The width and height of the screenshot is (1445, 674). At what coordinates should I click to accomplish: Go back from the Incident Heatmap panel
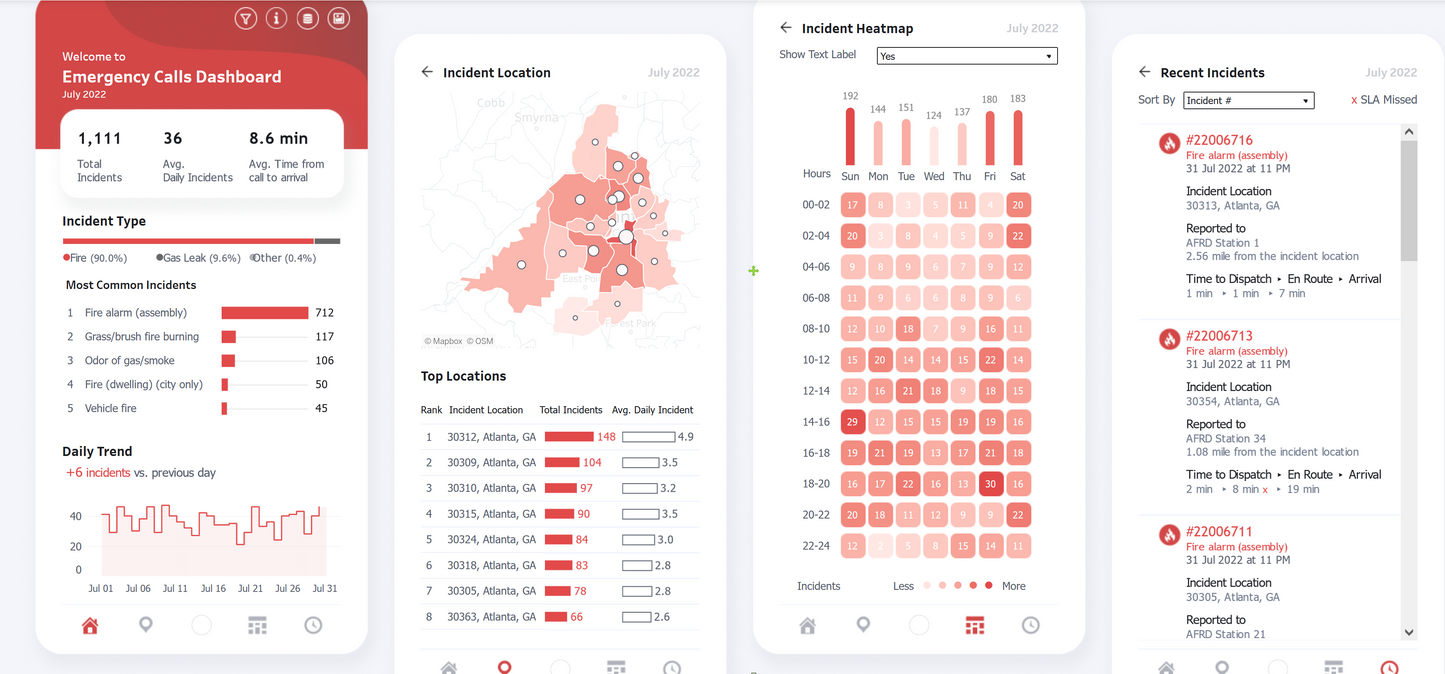tap(786, 28)
